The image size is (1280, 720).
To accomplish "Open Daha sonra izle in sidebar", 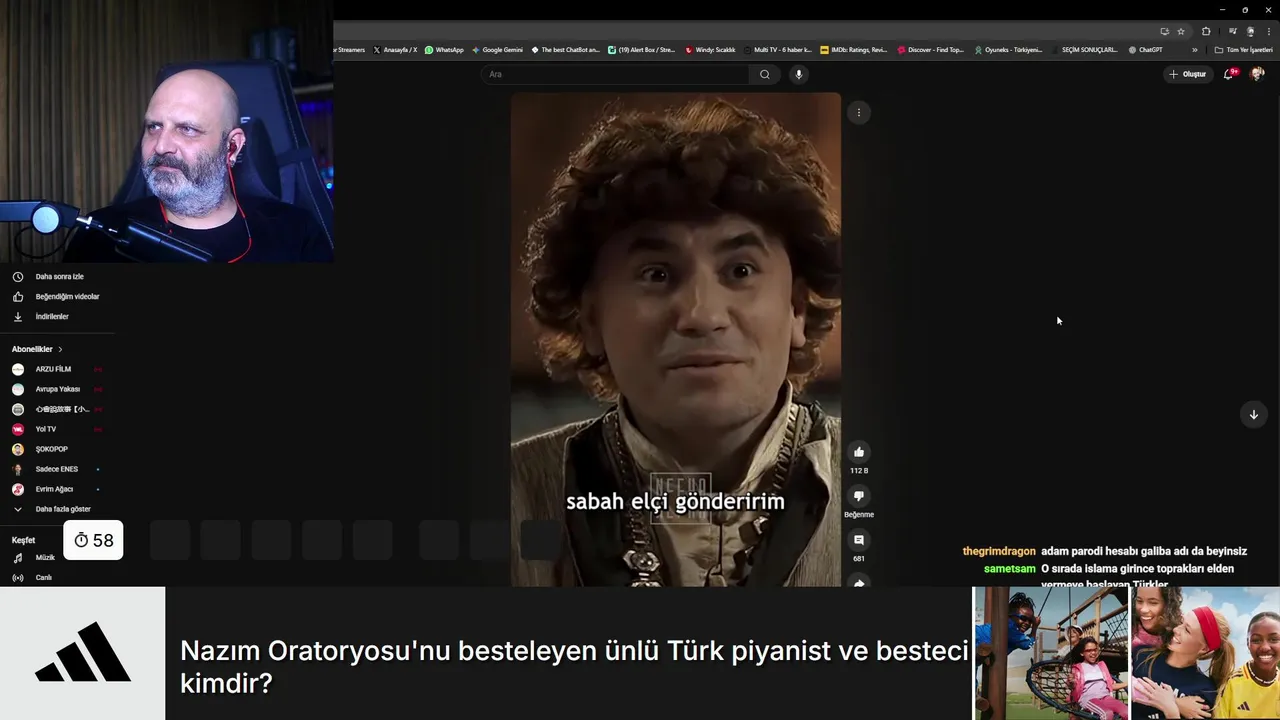I will click(59, 276).
